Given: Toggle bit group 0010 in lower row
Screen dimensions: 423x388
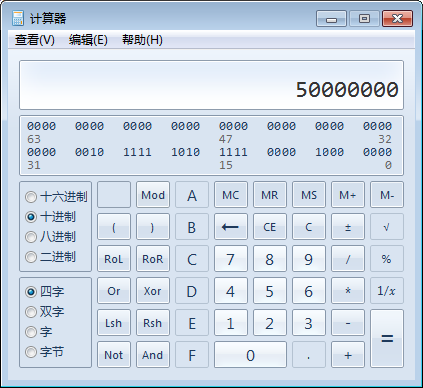Looking at the screenshot, I should pos(89,152).
